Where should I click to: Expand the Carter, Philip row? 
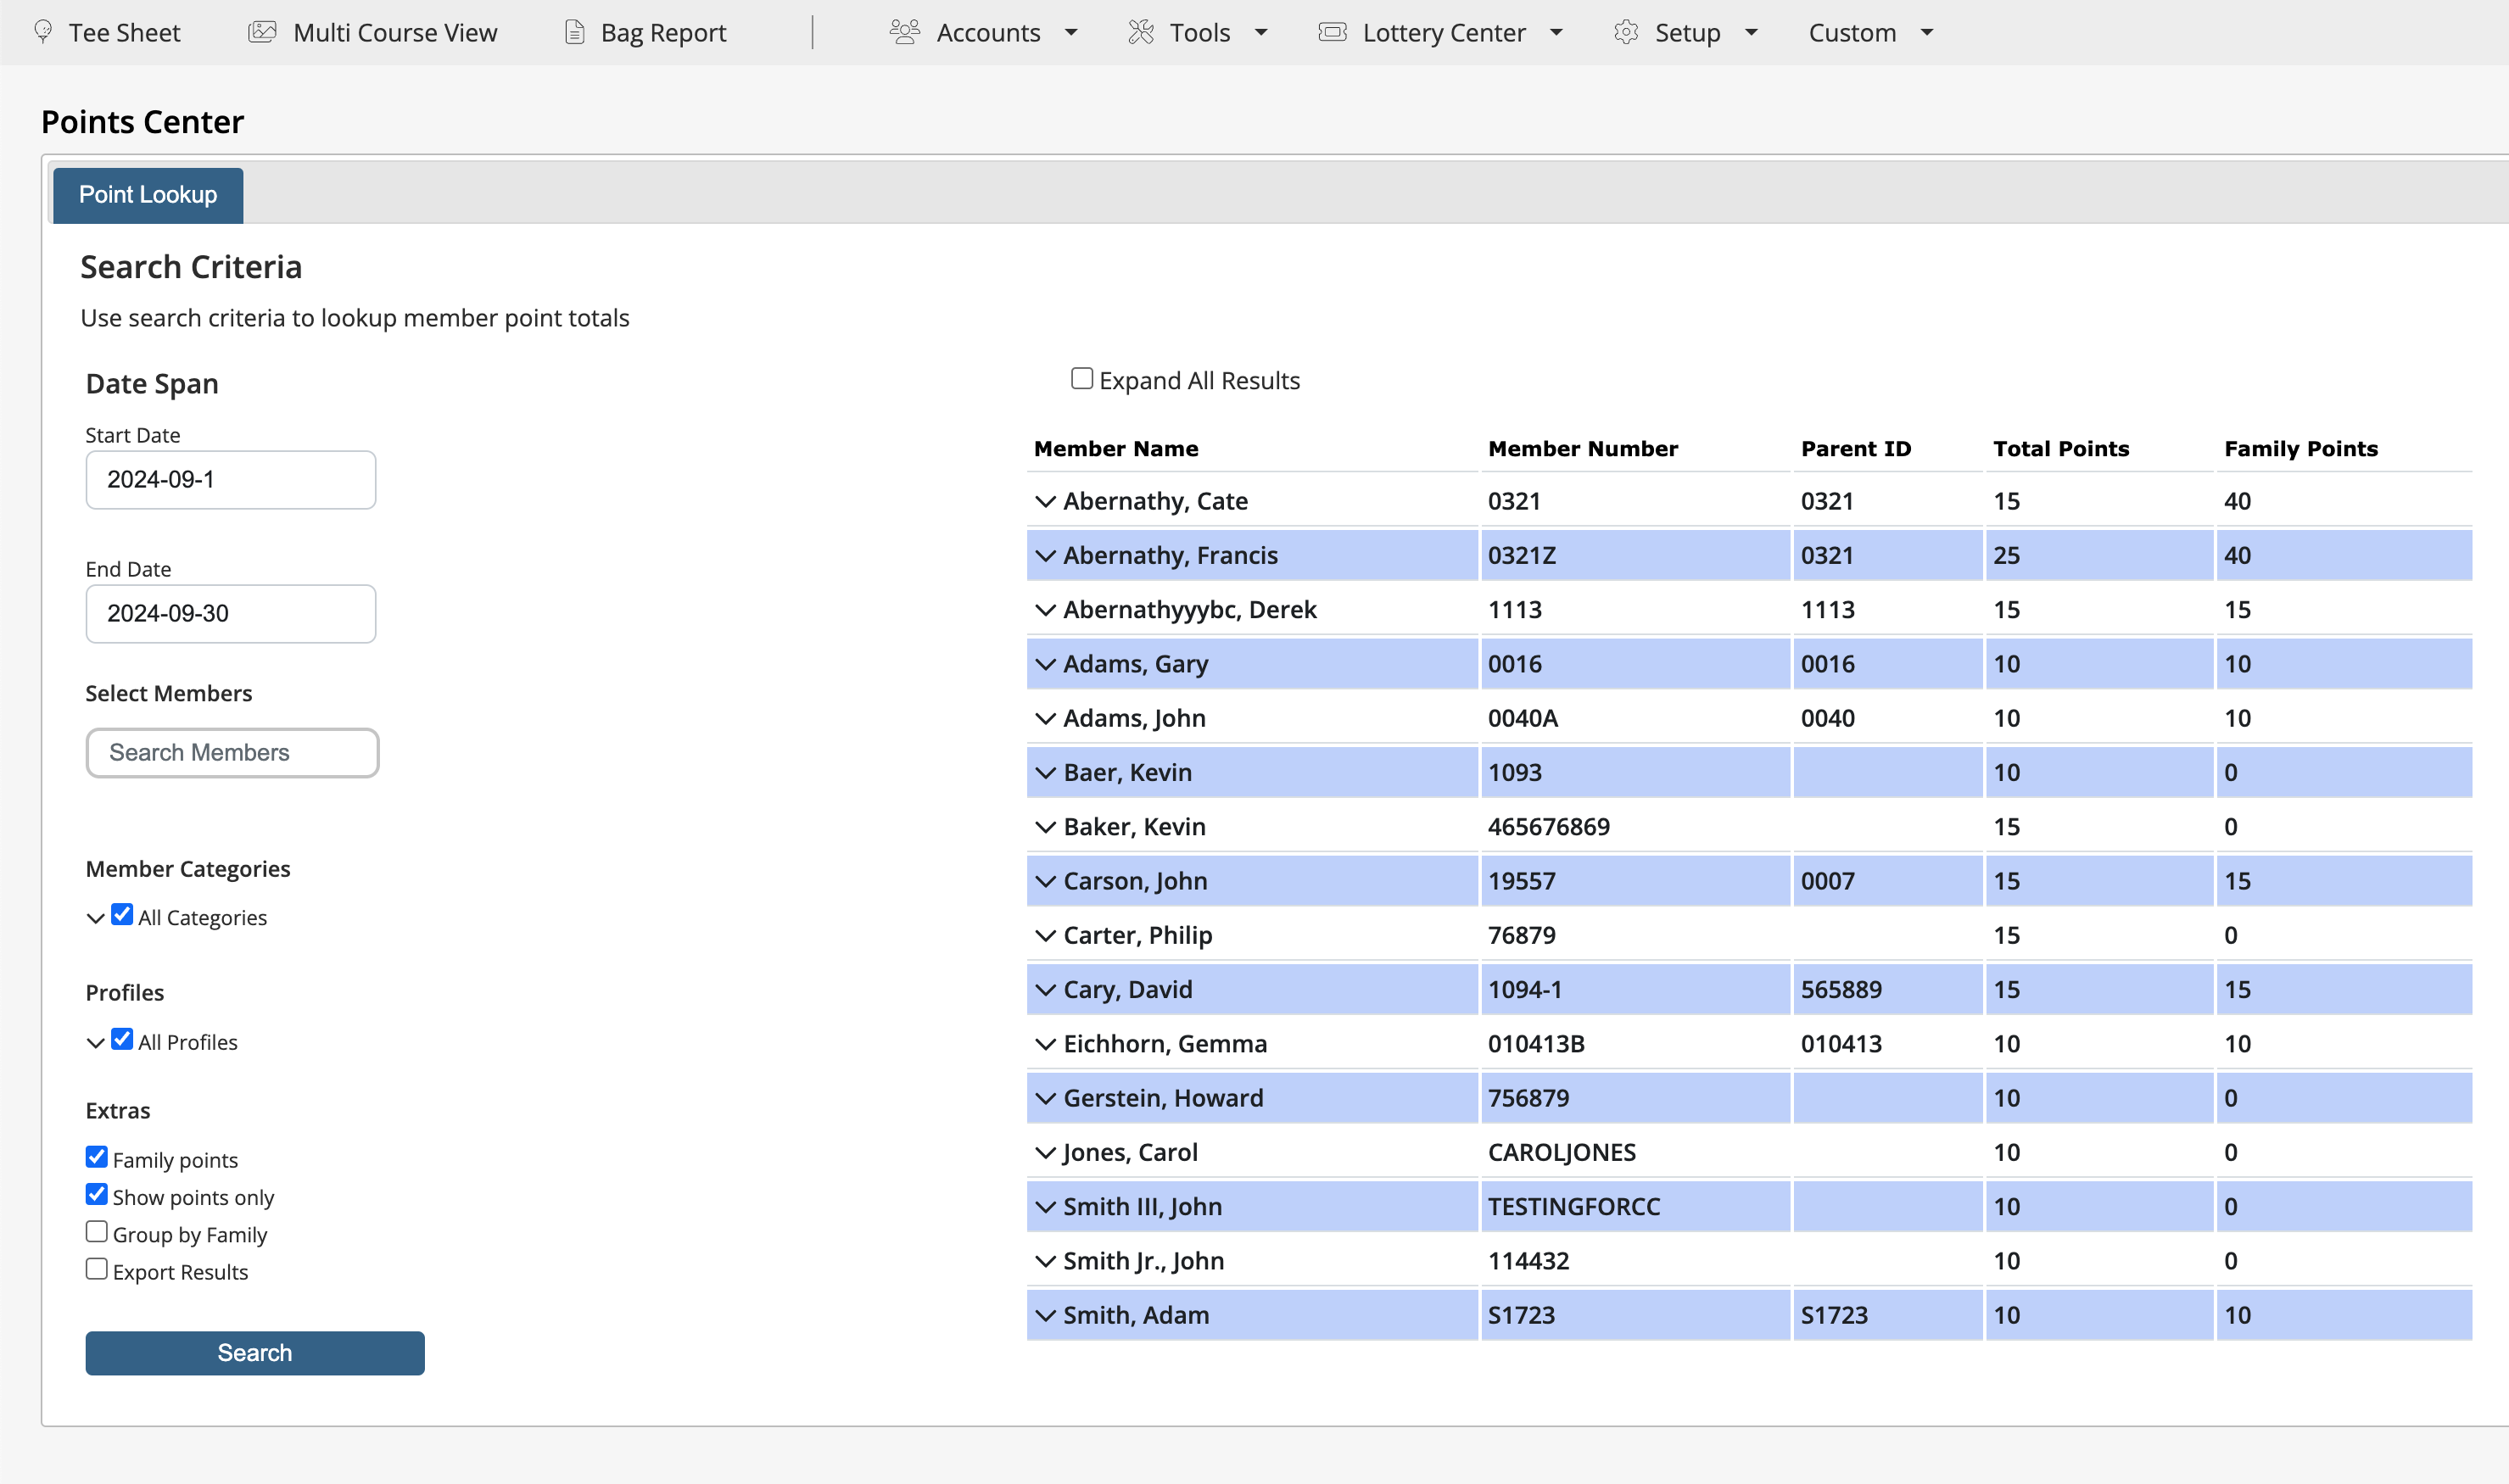click(x=1045, y=936)
